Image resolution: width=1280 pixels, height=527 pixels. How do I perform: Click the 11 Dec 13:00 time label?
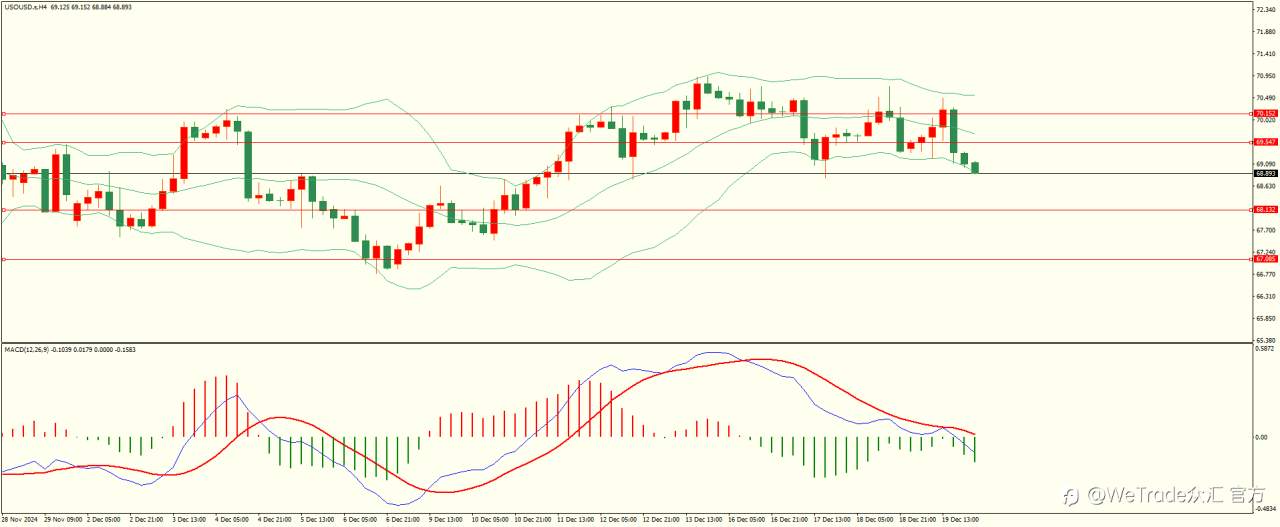576,520
